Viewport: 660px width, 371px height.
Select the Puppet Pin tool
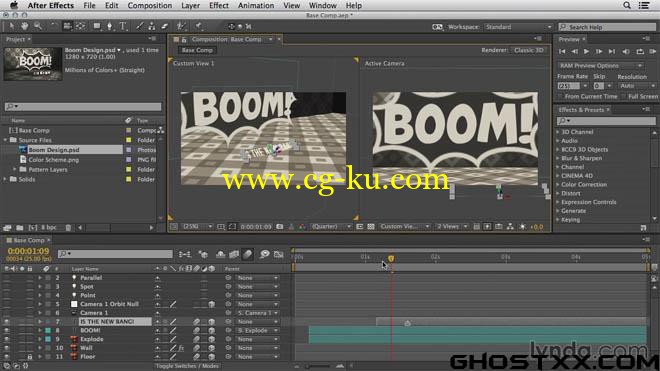click(198, 27)
